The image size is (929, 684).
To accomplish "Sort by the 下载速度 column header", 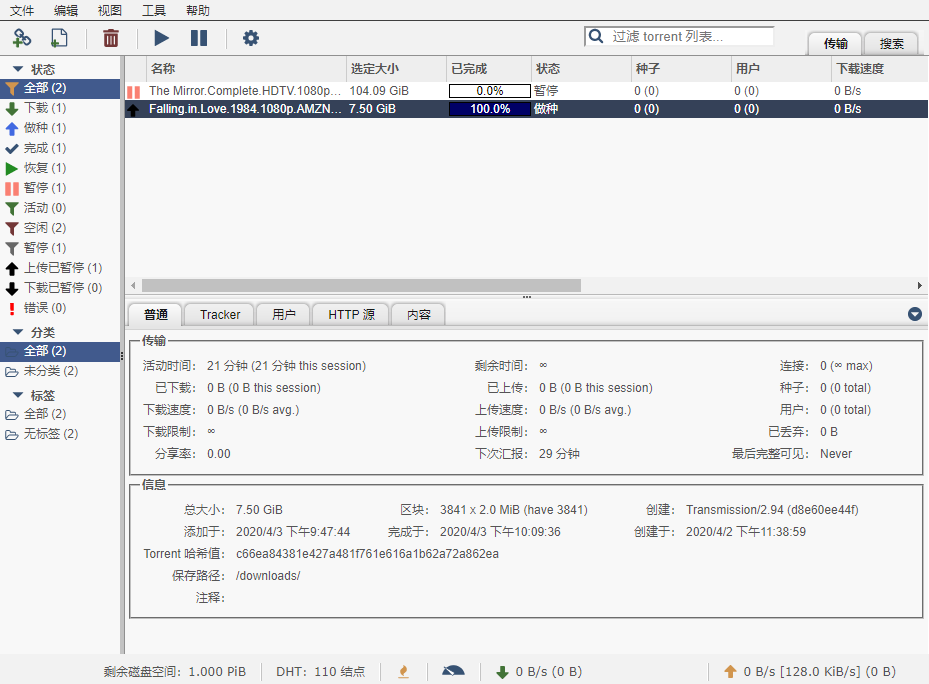I will click(880, 69).
